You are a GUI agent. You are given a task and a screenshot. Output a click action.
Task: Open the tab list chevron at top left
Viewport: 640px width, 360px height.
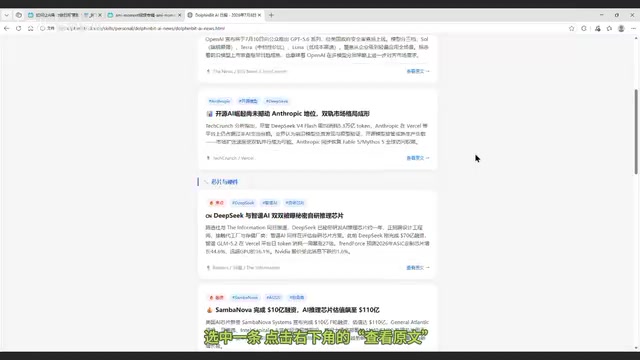[7, 15]
